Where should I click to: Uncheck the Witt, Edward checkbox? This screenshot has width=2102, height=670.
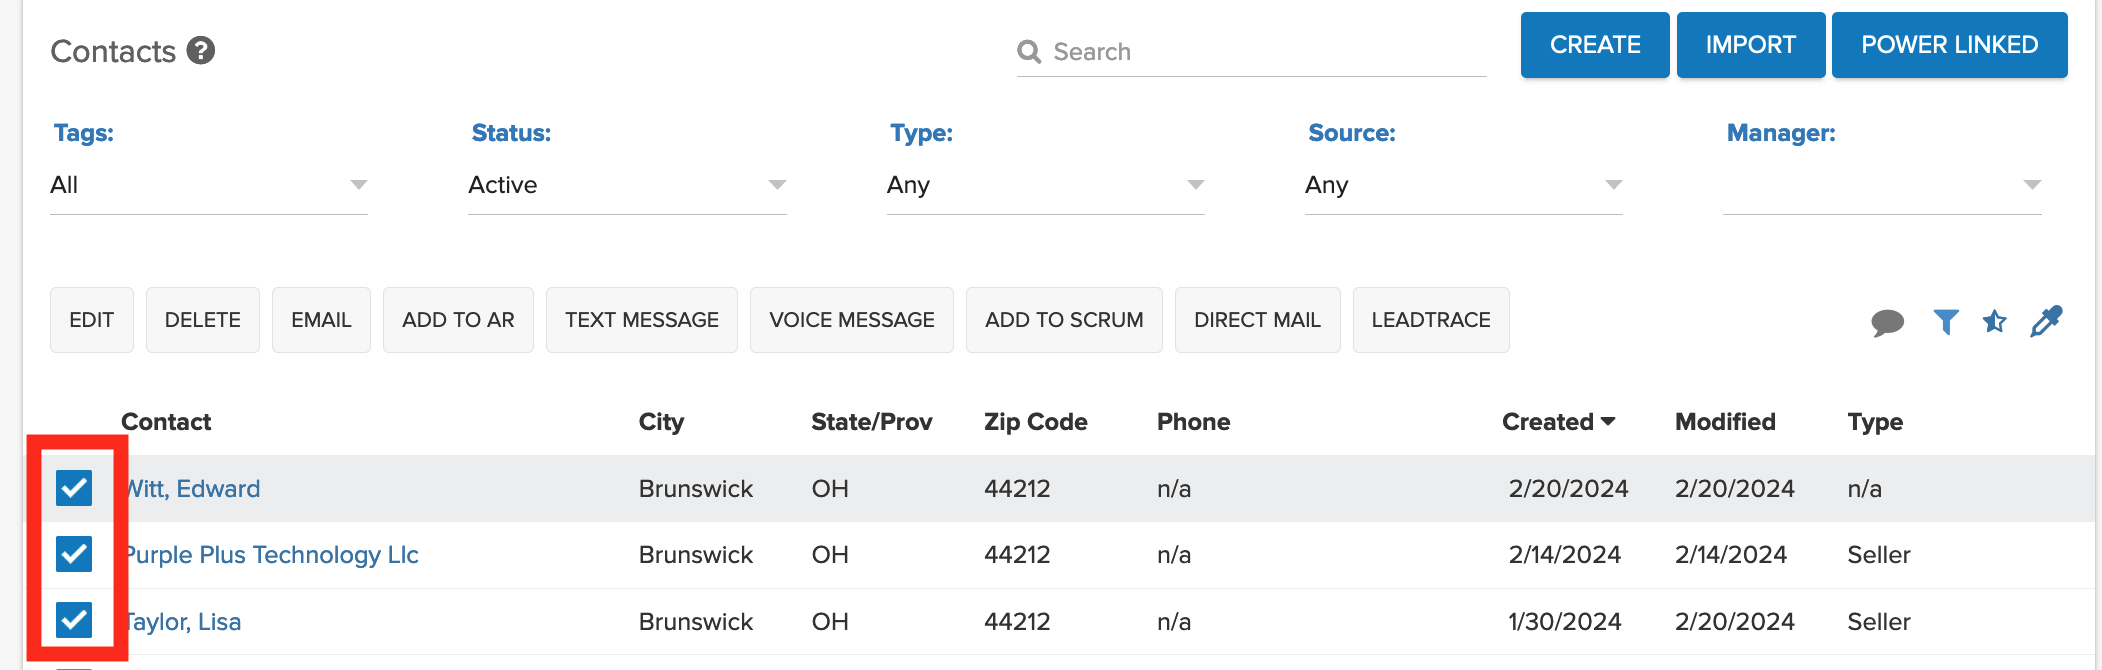(x=74, y=488)
